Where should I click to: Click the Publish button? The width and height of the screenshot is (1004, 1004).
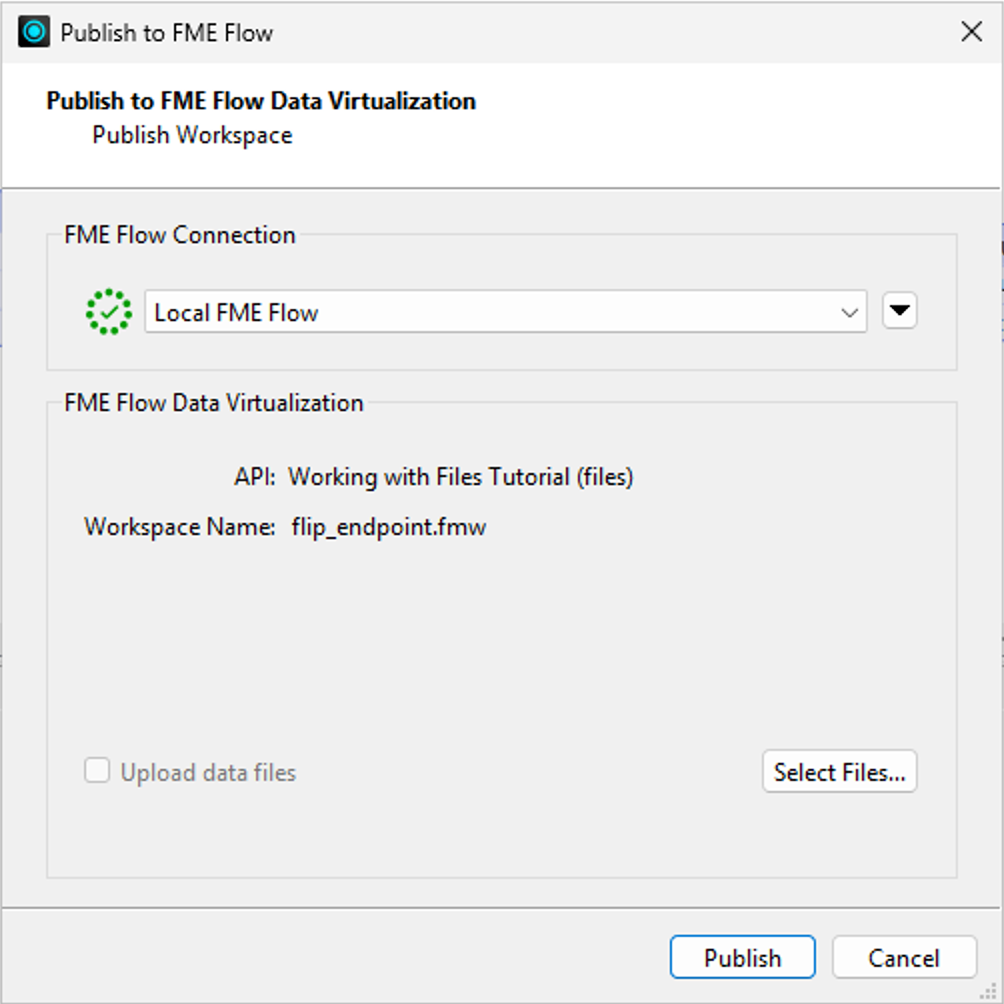pos(743,957)
